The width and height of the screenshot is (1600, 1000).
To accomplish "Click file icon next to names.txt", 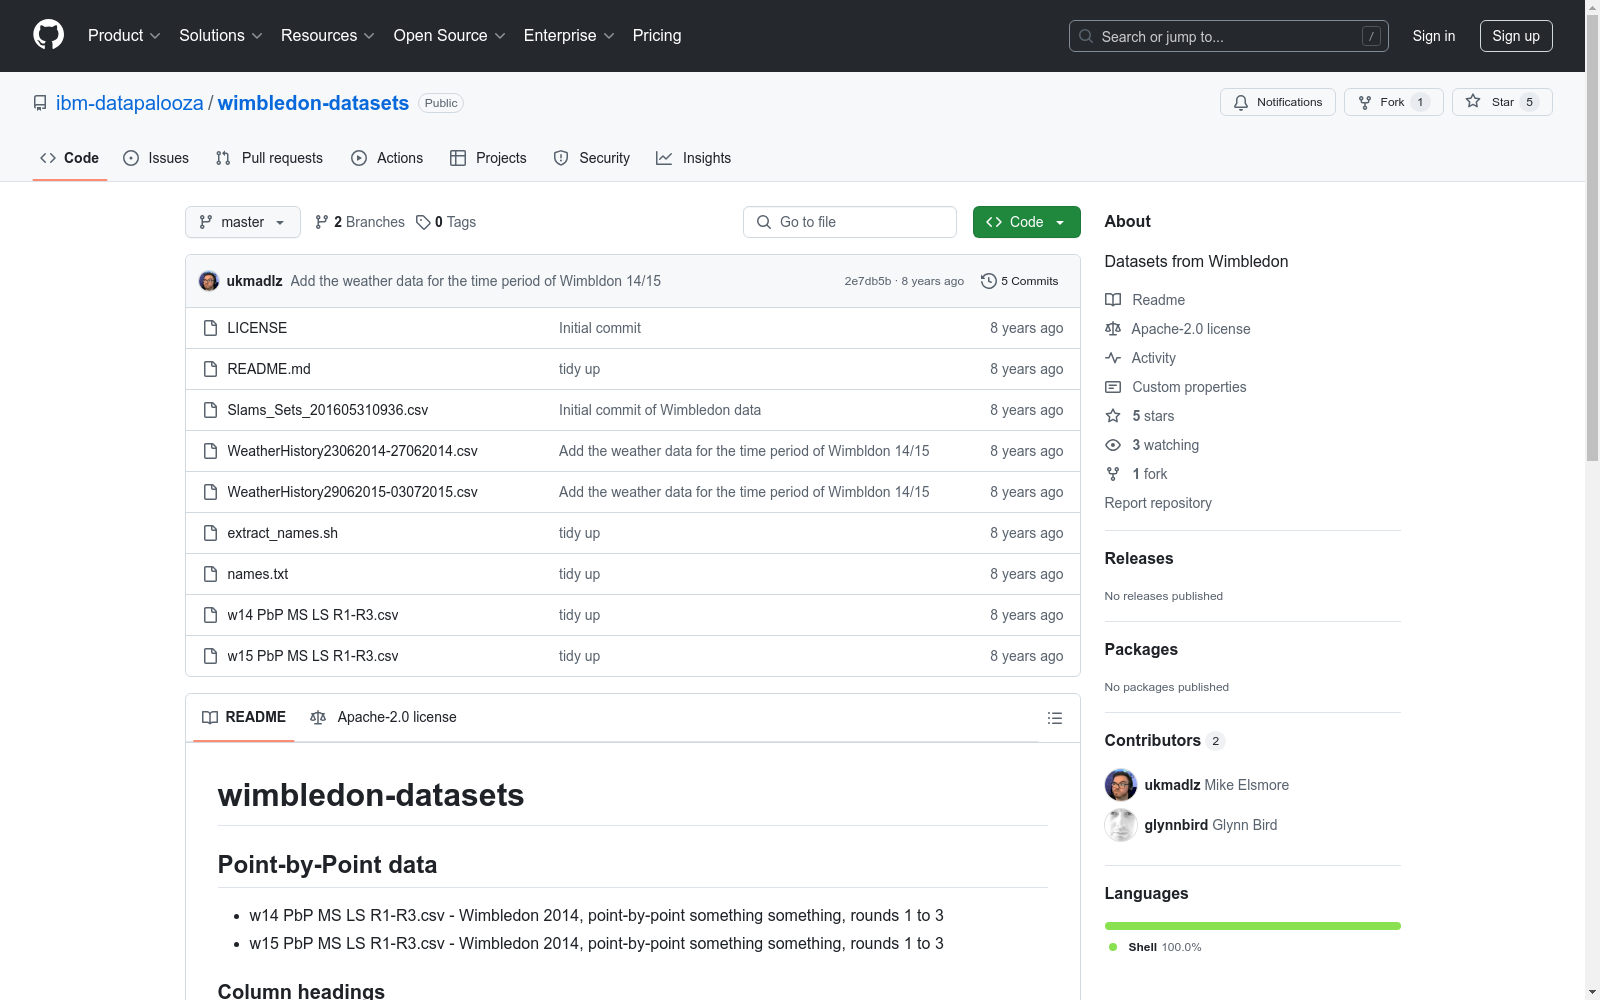I will pyautogui.click(x=210, y=574).
